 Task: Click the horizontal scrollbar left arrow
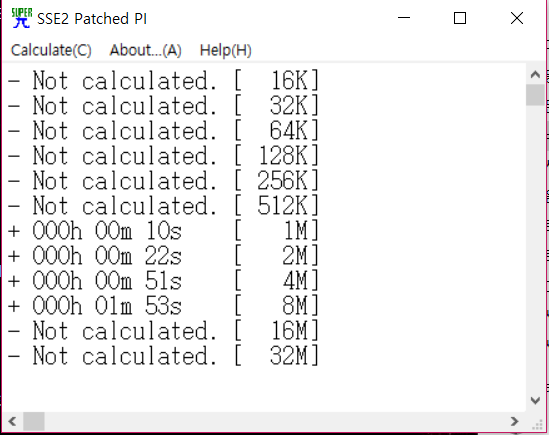point(12,421)
